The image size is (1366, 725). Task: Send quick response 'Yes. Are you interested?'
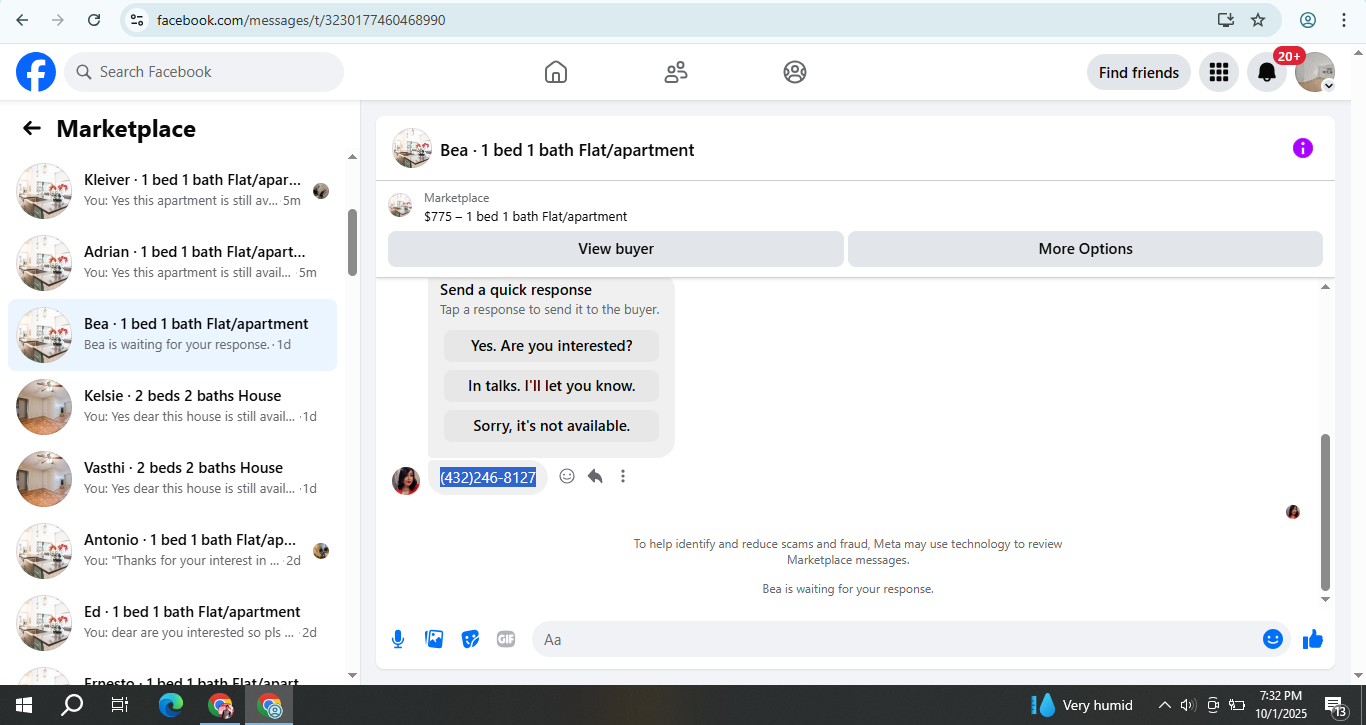[552, 346]
